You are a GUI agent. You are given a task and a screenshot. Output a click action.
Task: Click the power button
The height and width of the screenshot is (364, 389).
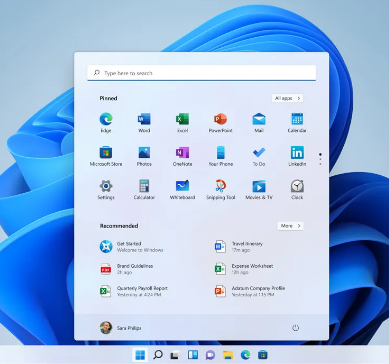pos(295,328)
